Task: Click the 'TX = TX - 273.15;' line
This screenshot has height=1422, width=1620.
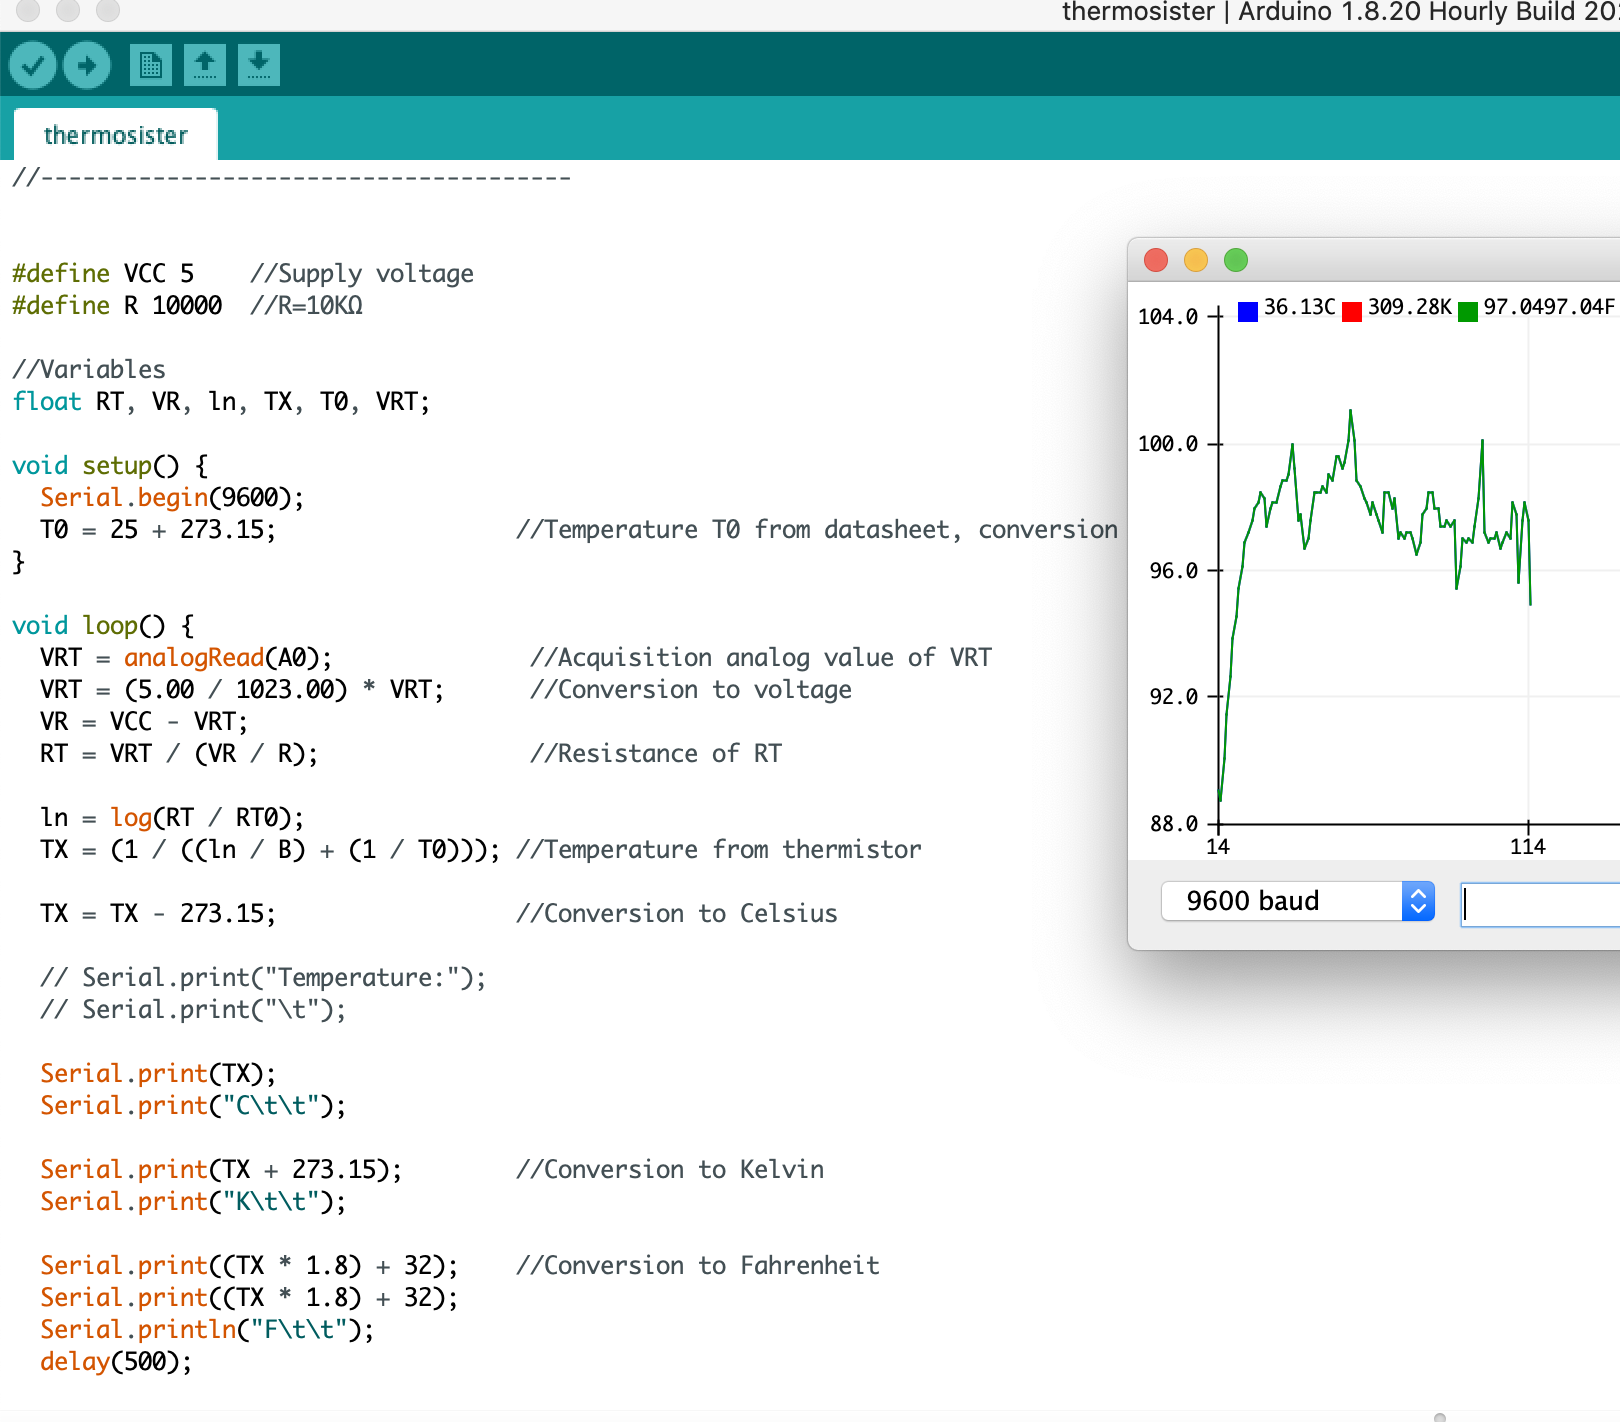Action: click(158, 914)
